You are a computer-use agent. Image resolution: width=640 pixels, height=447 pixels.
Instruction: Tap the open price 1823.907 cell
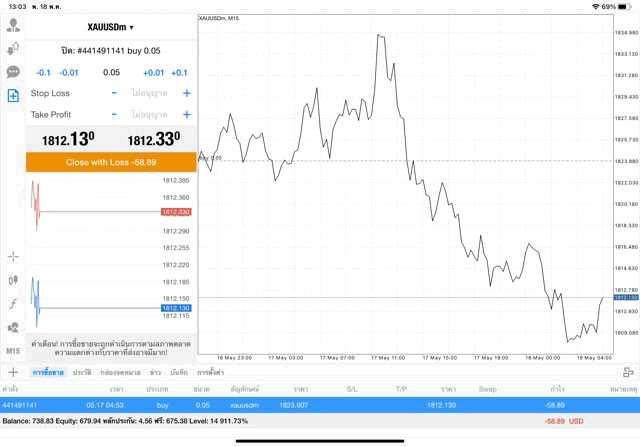tap(293, 405)
